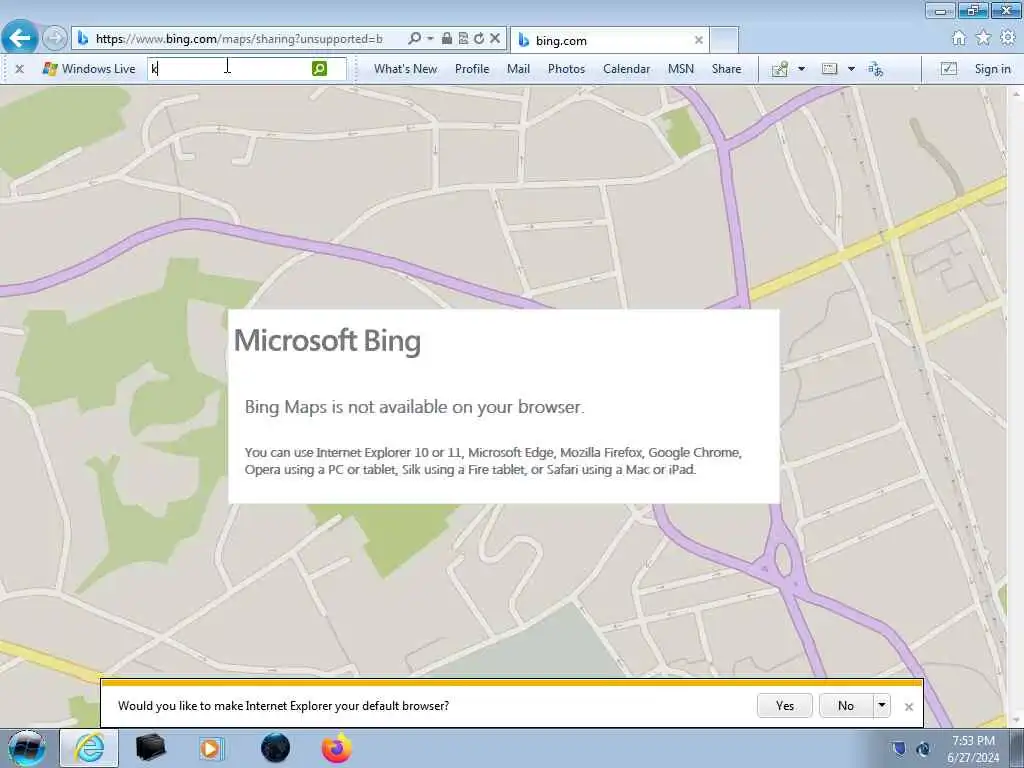Click the lock security report icon
This screenshot has height=768, width=1024.
tap(447, 39)
